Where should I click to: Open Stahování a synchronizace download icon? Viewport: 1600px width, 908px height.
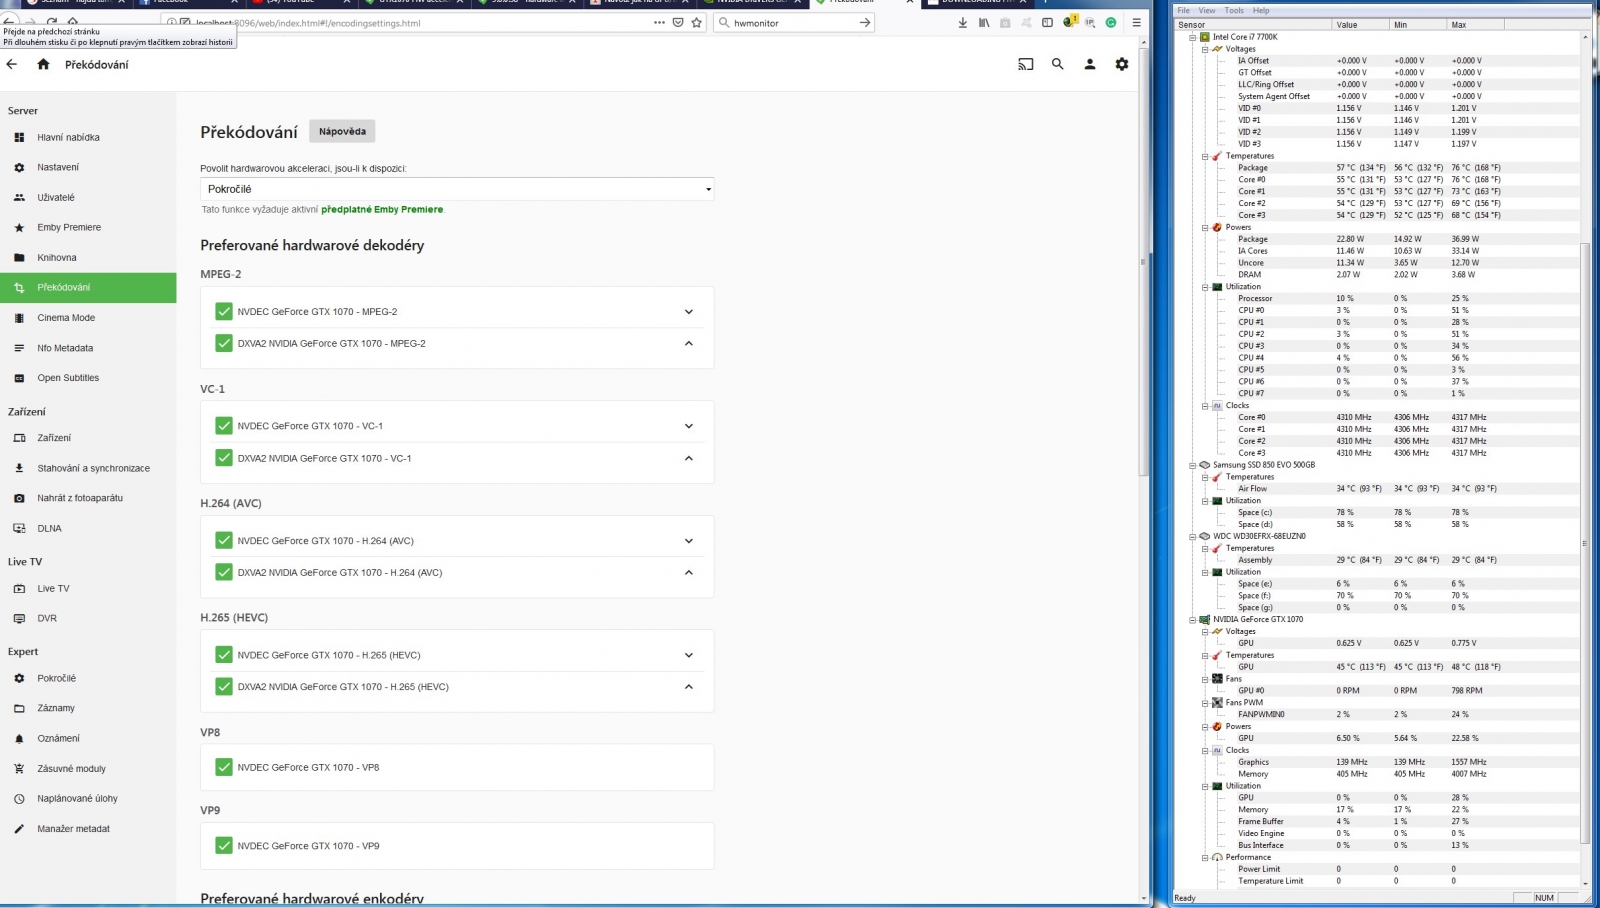click(x=19, y=468)
